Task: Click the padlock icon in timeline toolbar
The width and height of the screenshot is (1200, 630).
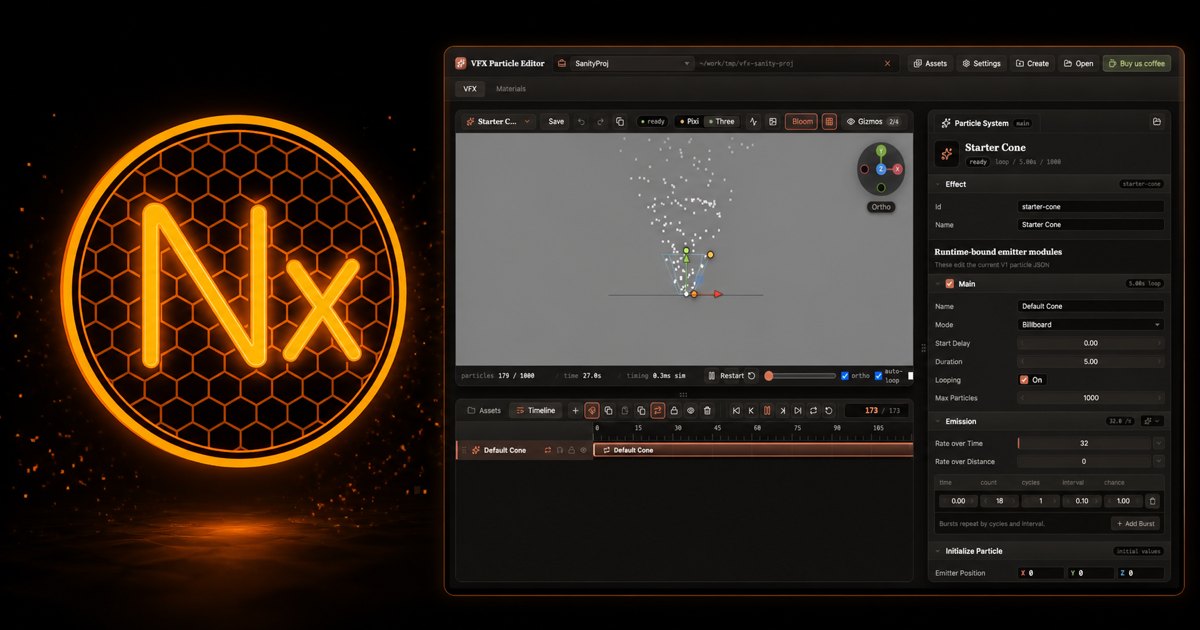Action: [674, 410]
